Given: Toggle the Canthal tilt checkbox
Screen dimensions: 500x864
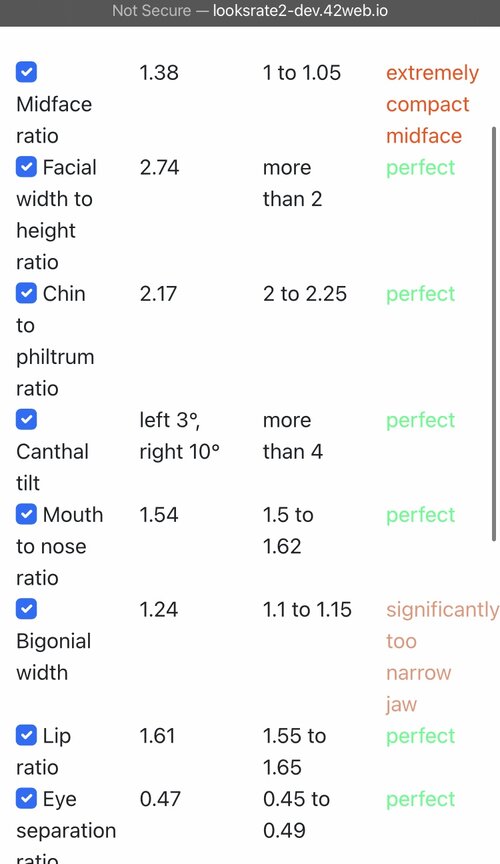Looking at the screenshot, I should point(26,419).
